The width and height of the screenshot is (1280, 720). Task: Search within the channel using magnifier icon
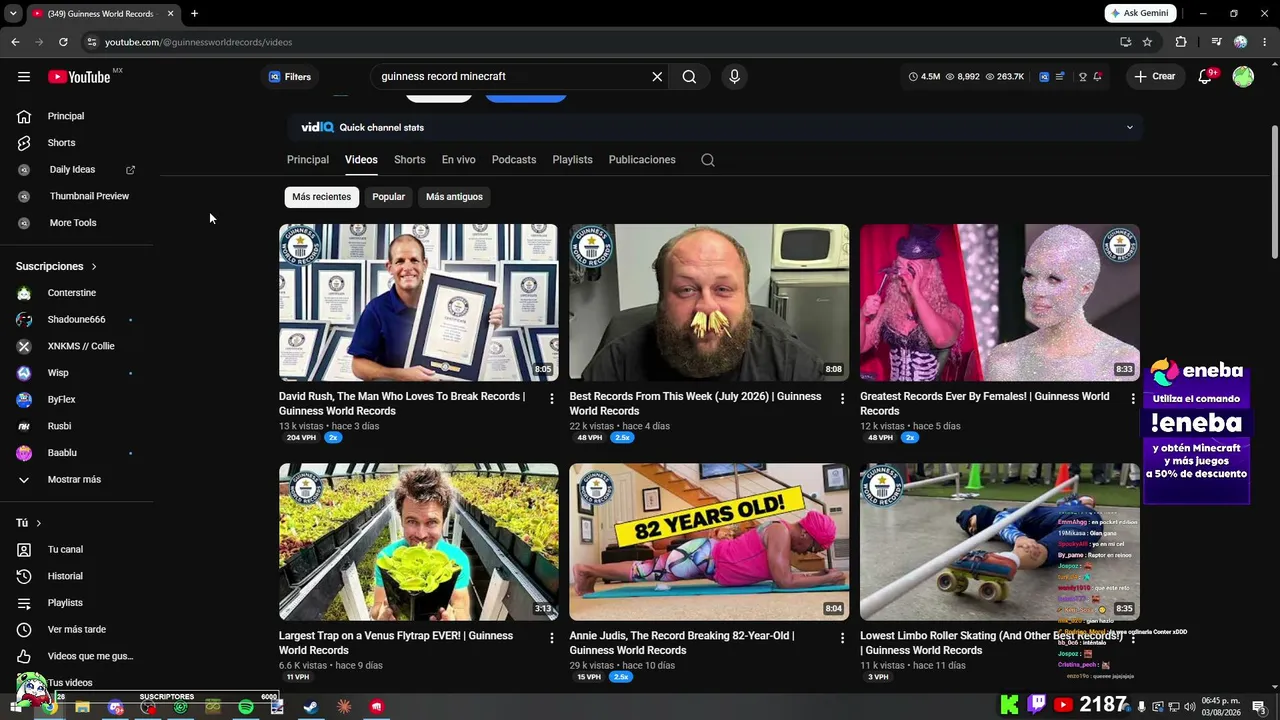point(708,160)
